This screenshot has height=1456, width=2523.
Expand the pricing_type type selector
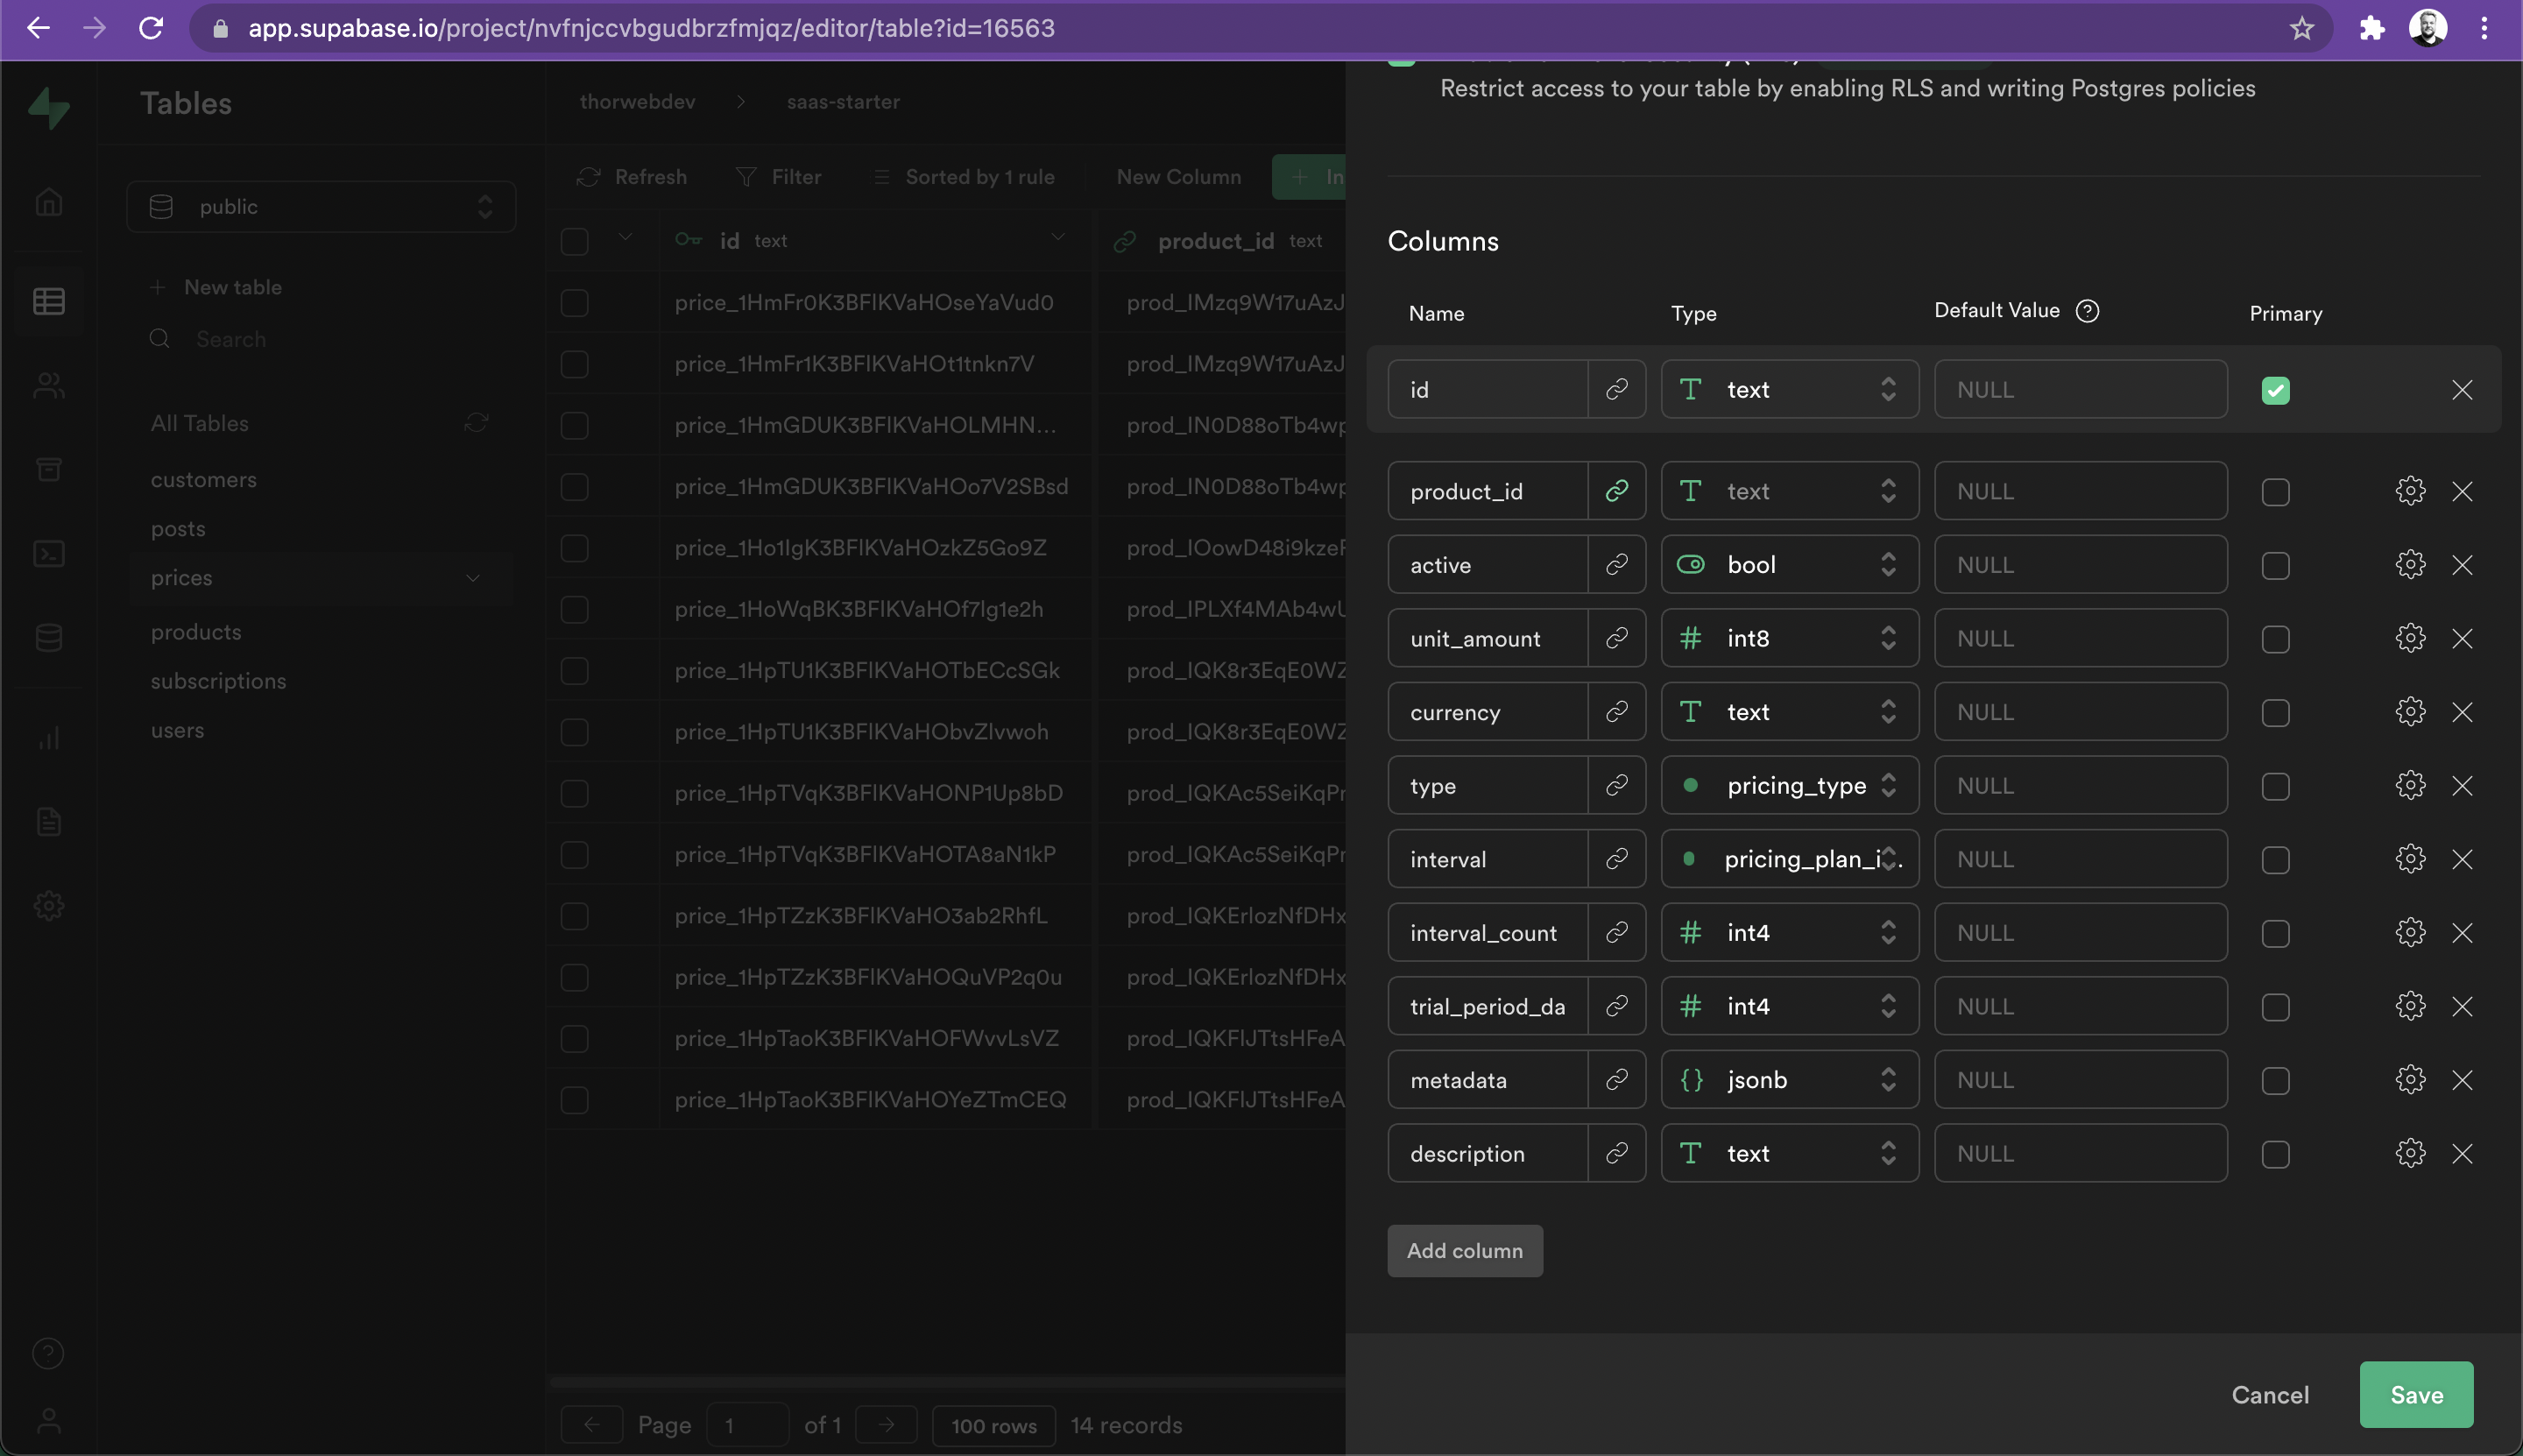[1789, 786]
